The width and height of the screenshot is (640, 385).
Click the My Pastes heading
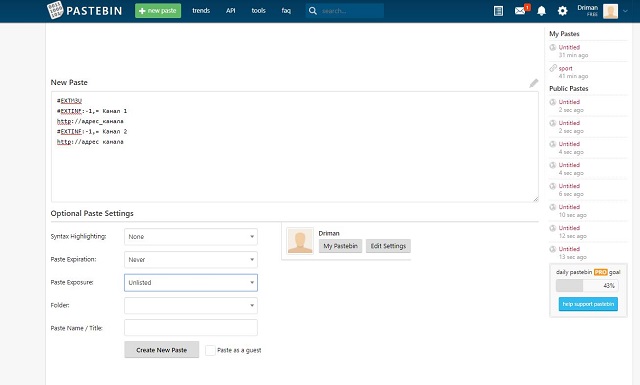coord(564,34)
